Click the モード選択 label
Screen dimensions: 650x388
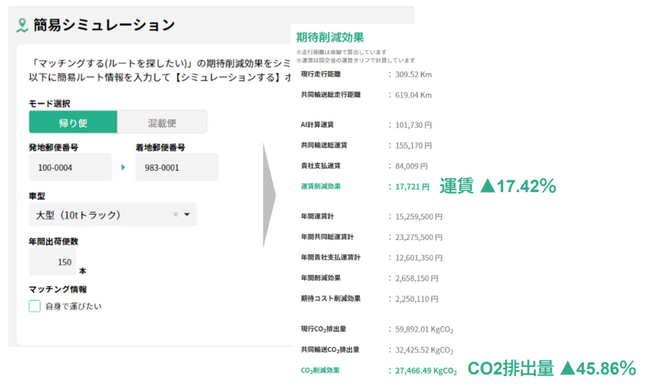coord(49,104)
